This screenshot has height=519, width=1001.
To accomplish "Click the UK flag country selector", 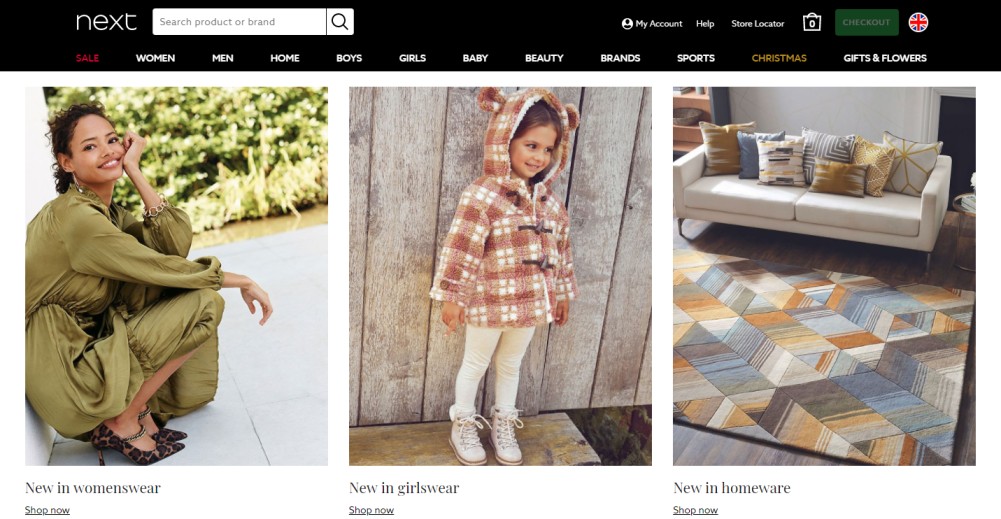I will click(x=918, y=22).
